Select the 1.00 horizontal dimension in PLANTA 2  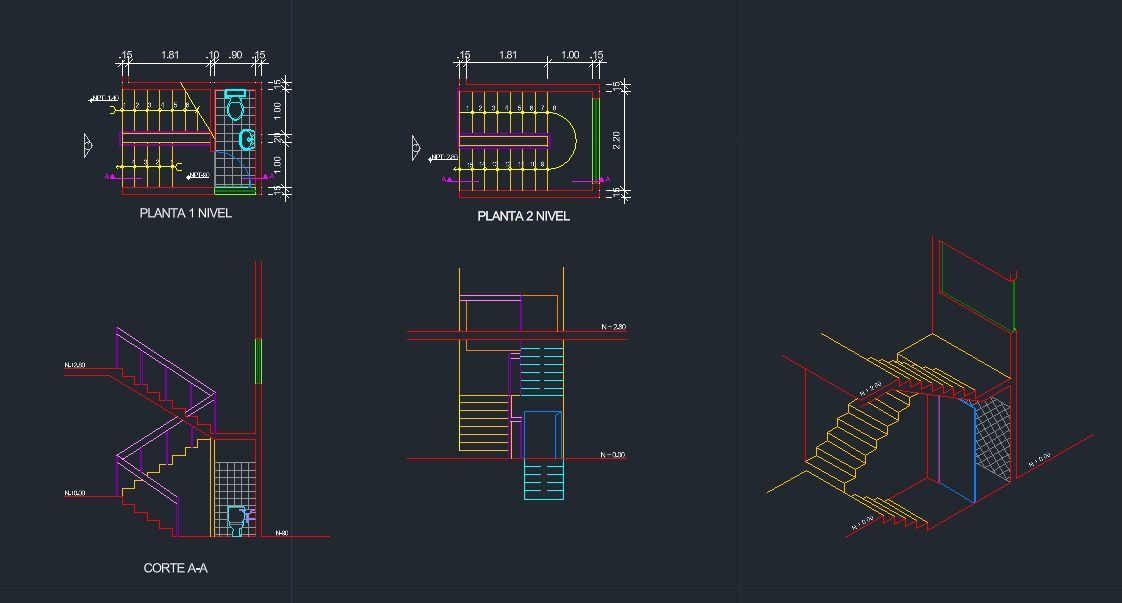point(570,55)
